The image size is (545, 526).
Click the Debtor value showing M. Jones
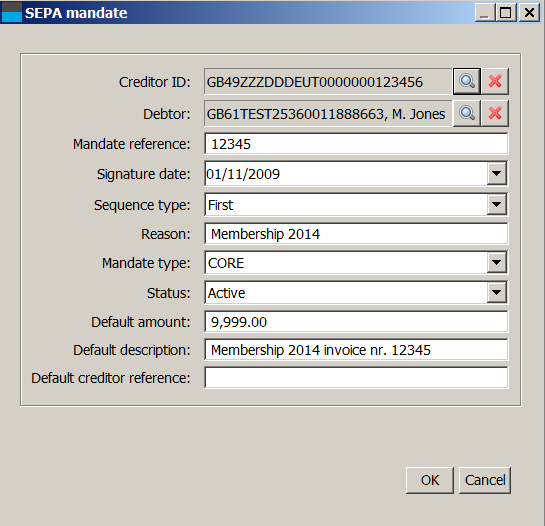[328, 114]
